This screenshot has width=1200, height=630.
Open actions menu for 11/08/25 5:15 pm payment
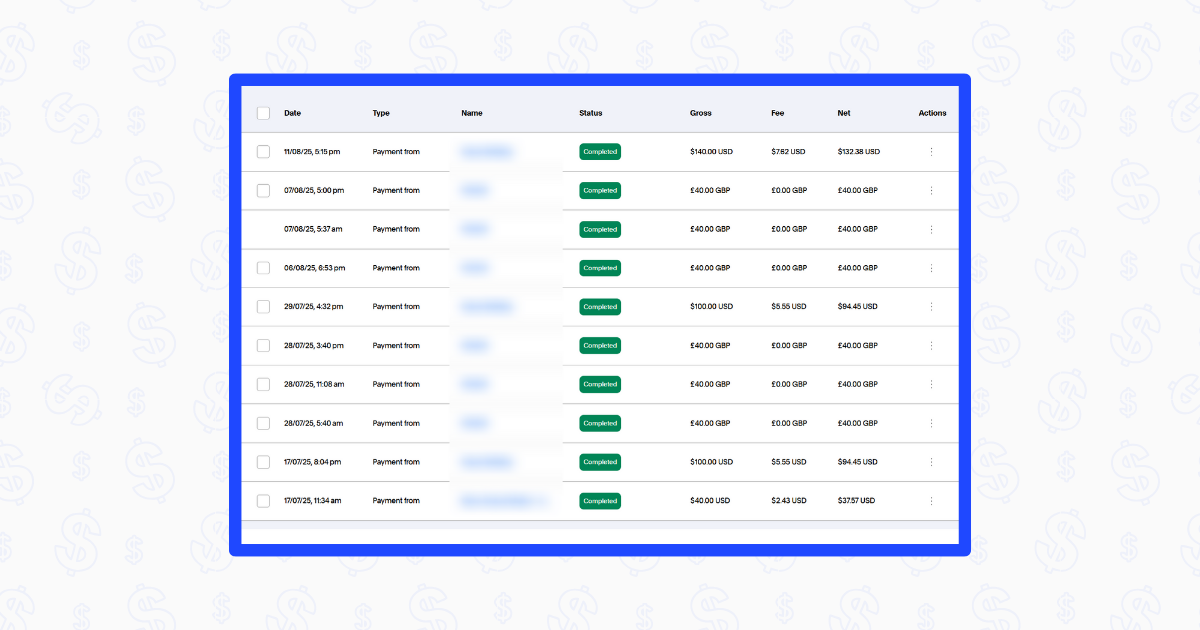[x=931, y=152]
